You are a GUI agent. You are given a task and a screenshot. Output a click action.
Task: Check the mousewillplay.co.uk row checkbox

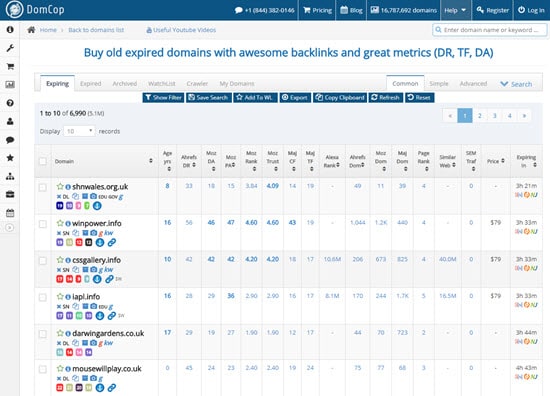[x=43, y=369]
